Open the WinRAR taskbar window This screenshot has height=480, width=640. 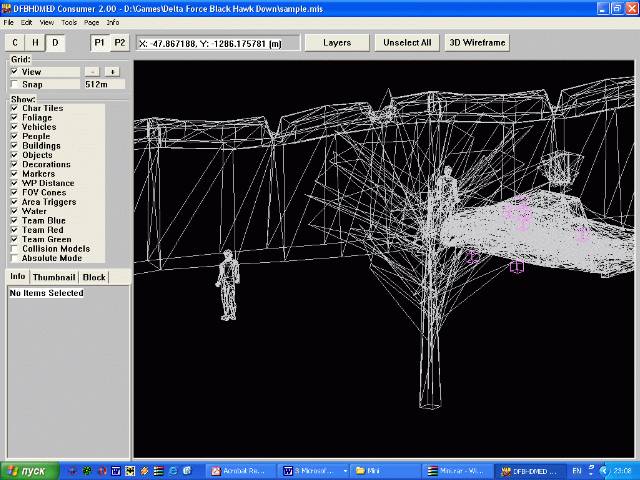[458, 471]
